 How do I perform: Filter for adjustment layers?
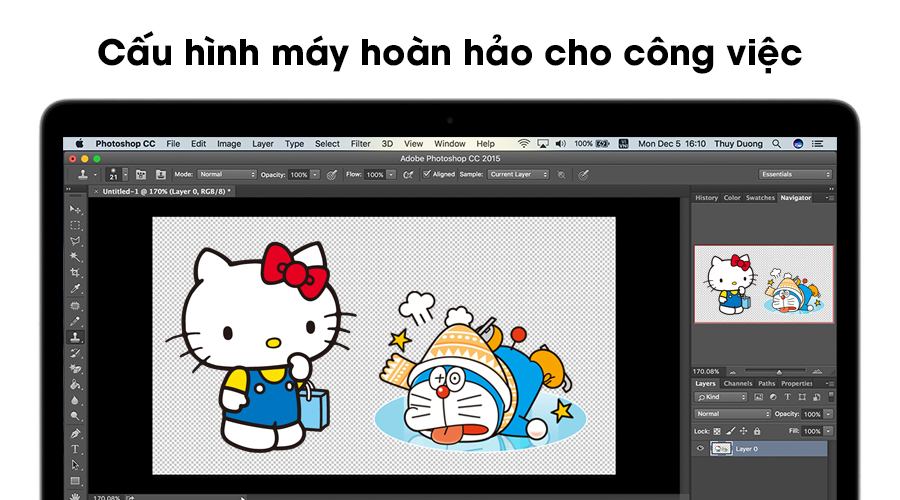pyautogui.click(x=773, y=397)
